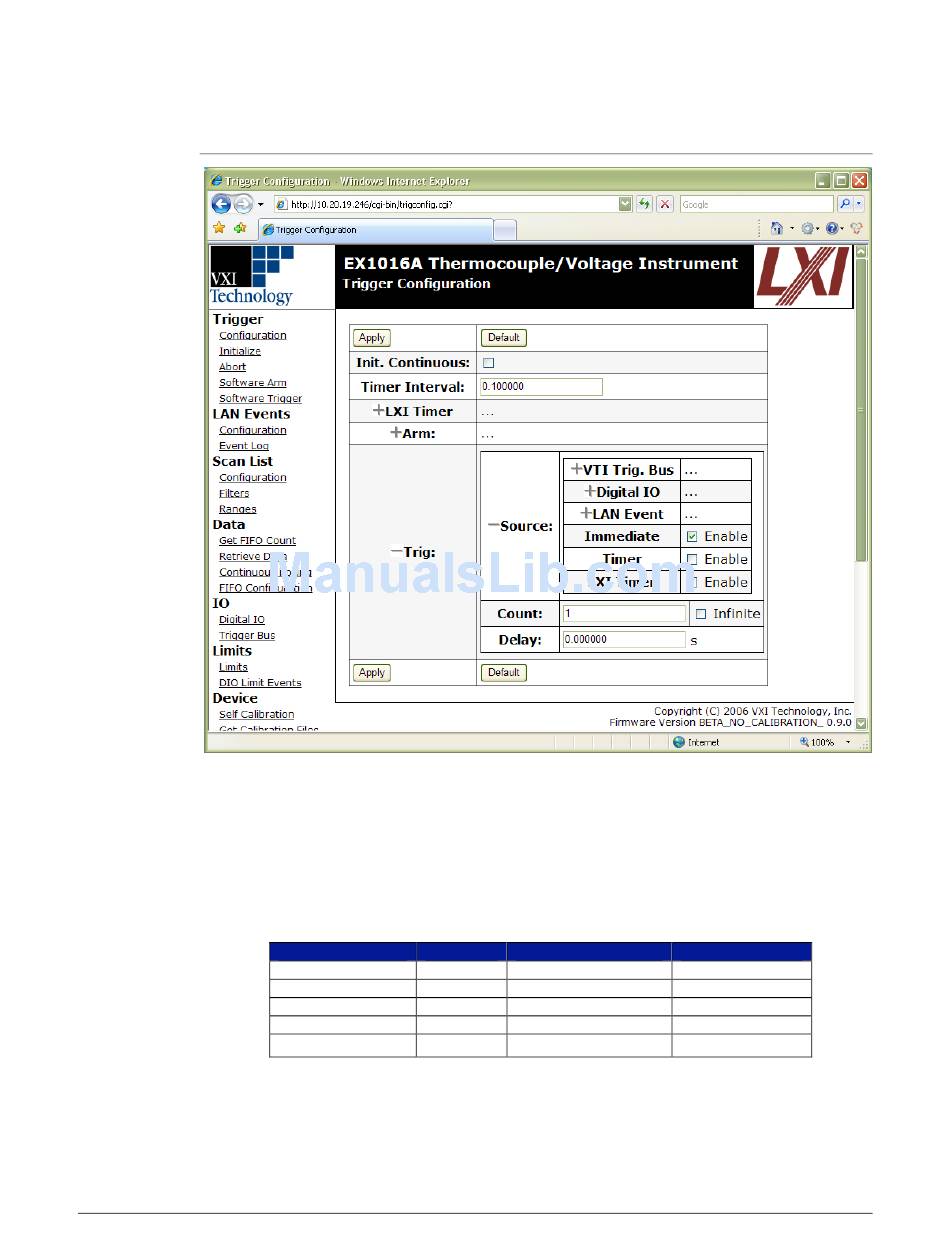This screenshot has height=1254, width=950.
Task: Click the page vertical scrollbar
Action: [861, 410]
